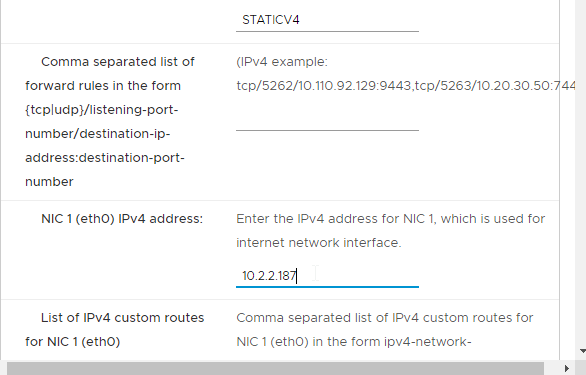Viewport: 586px width, 375px height.
Task: Click 'NIC 1 (eth0) in the form ipv4-network-' text
Action: point(354,342)
